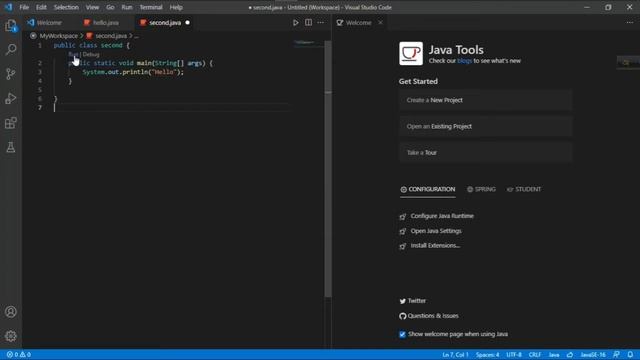Open the View menu
Image resolution: width=640 pixels, height=360 pixels.
tap(92, 7)
